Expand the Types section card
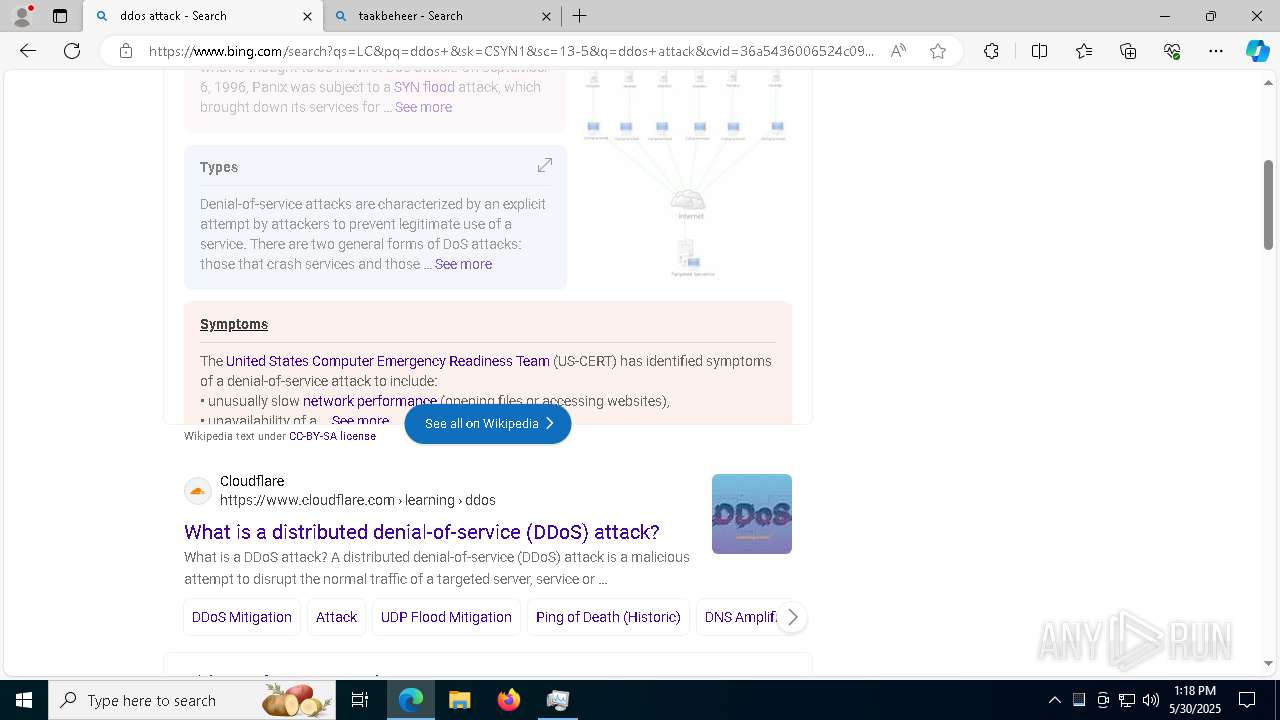This screenshot has width=1280, height=720. click(x=545, y=165)
